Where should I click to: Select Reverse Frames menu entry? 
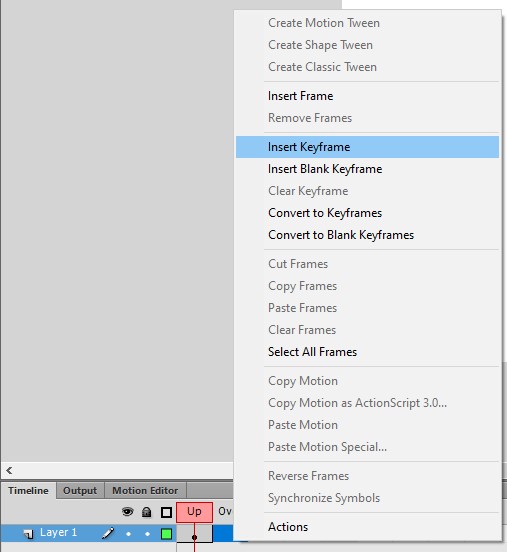coord(367,476)
